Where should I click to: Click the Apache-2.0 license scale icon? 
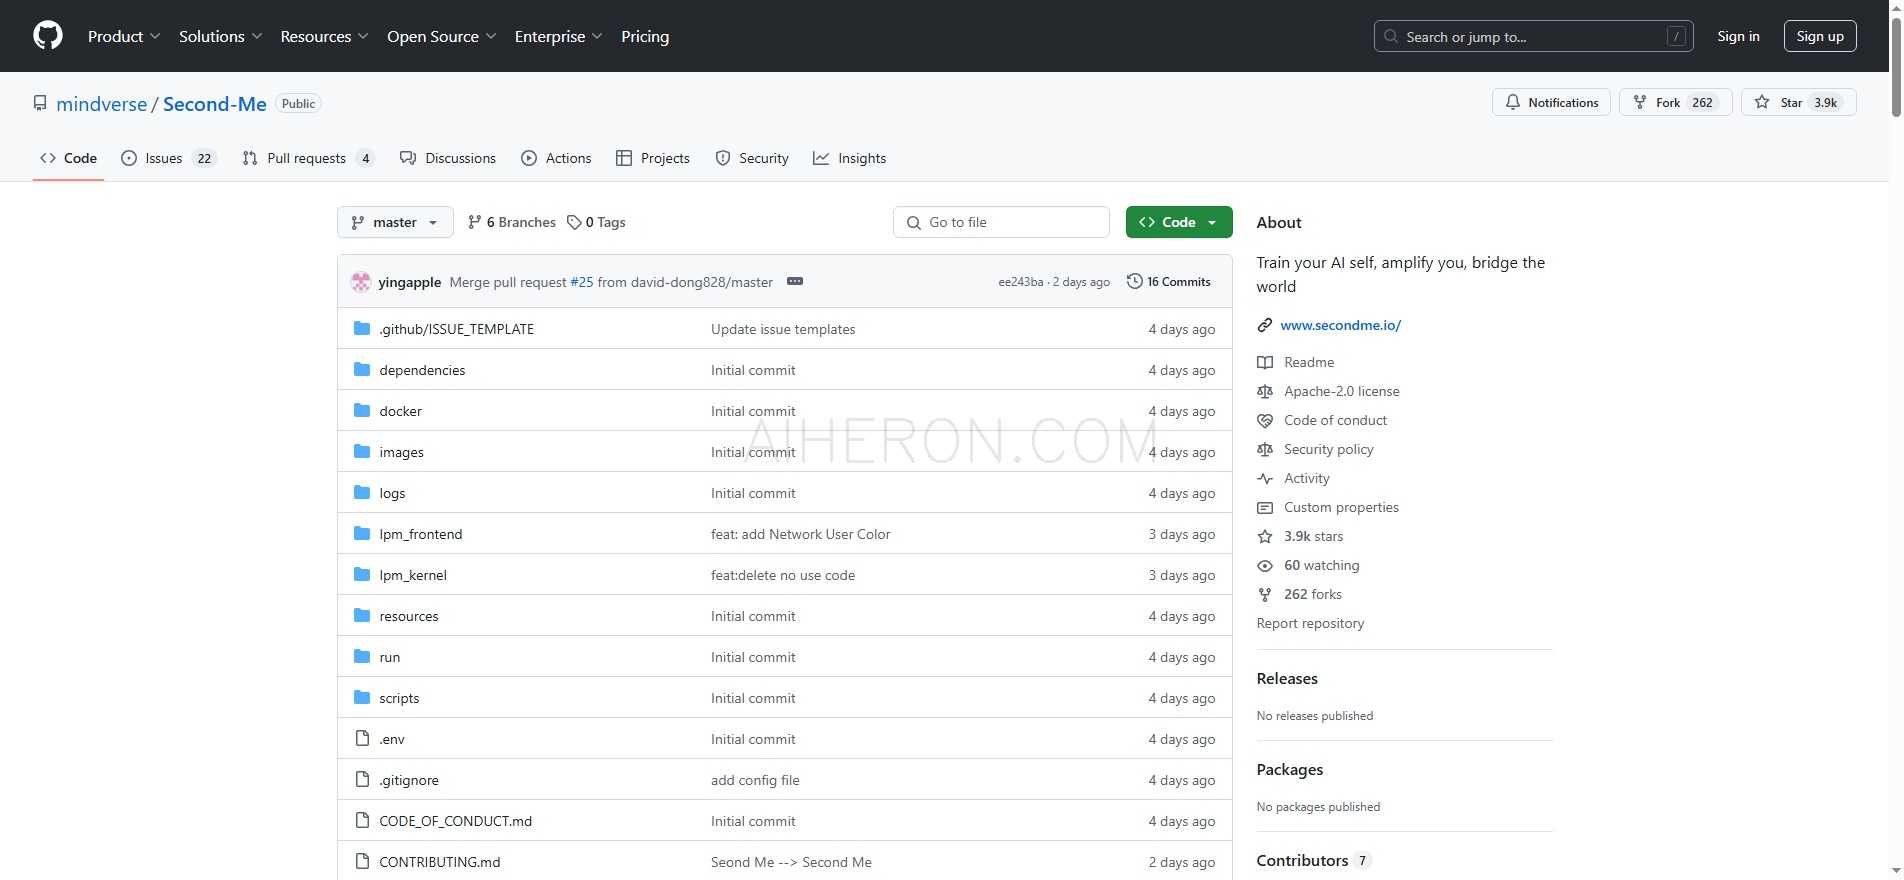pyautogui.click(x=1265, y=391)
